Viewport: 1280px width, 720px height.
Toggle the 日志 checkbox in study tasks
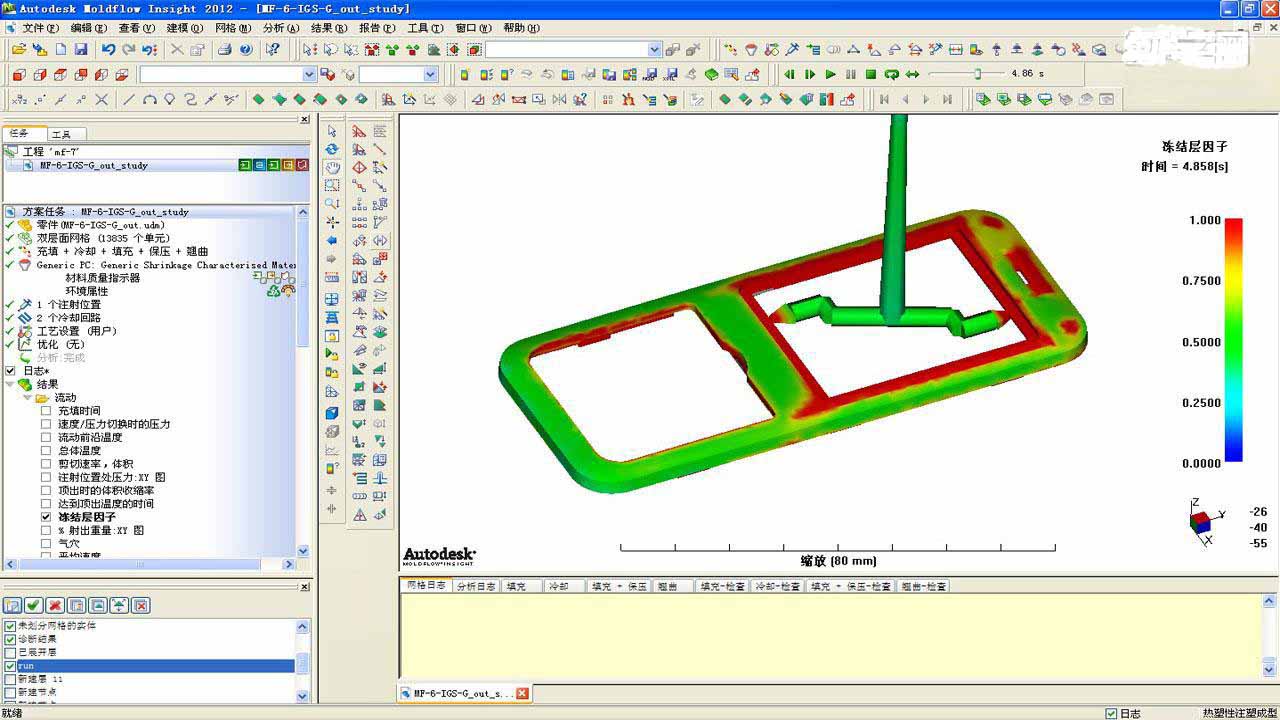click(11, 371)
